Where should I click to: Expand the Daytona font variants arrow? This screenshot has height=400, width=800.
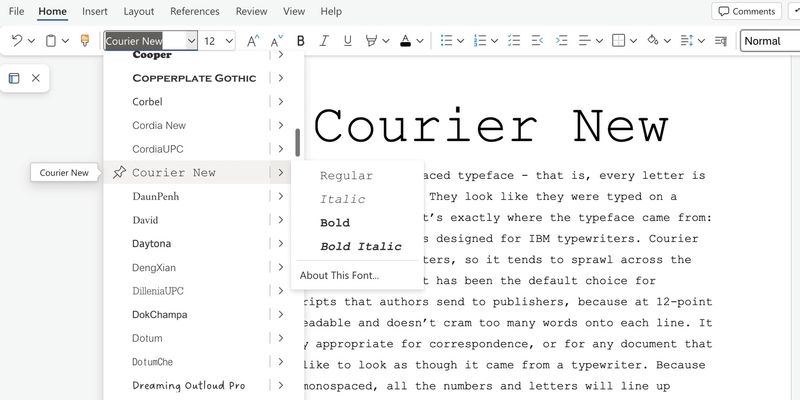point(281,243)
